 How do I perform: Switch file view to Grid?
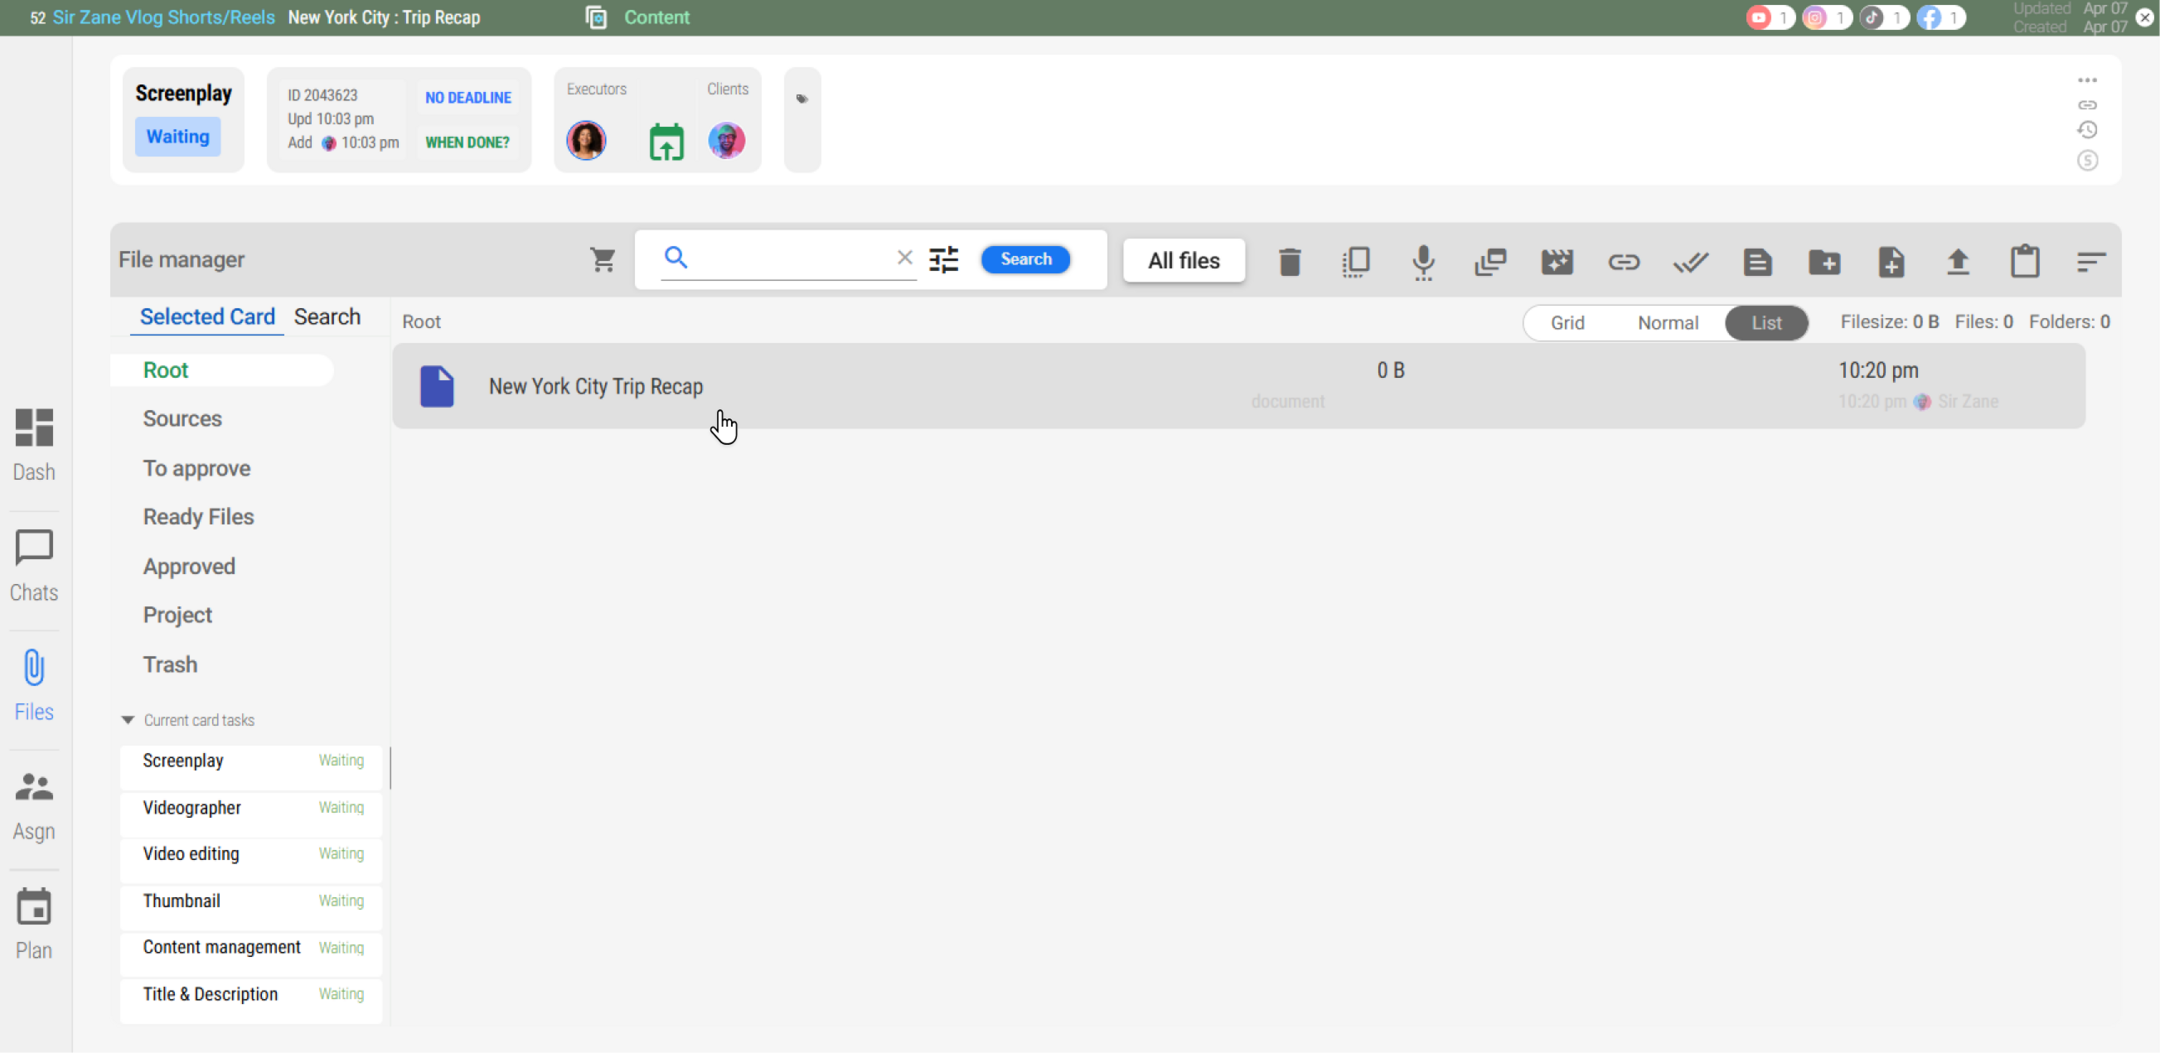click(1567, 323)
